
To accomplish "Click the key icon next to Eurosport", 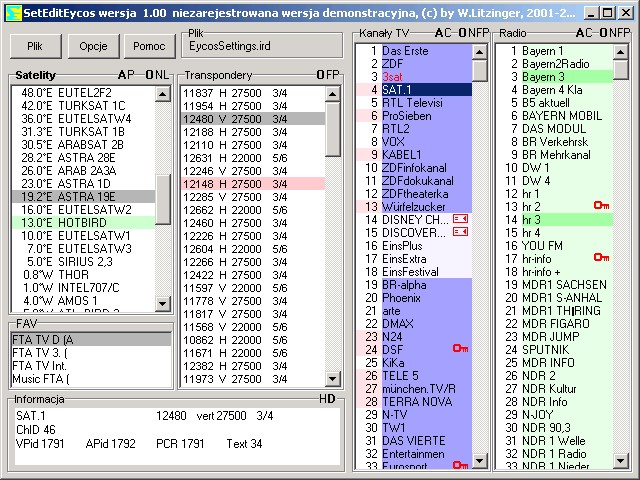I will pos(460,465).
